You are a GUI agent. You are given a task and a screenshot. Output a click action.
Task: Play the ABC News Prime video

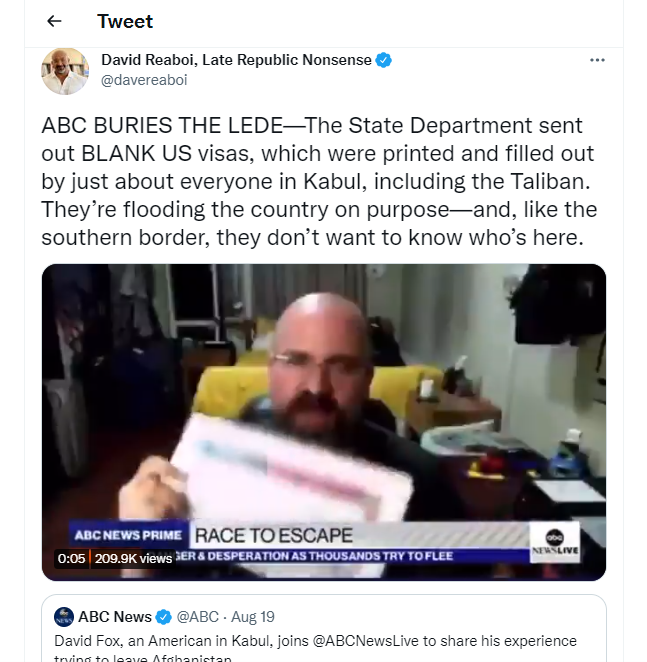[x=324, y=422]
